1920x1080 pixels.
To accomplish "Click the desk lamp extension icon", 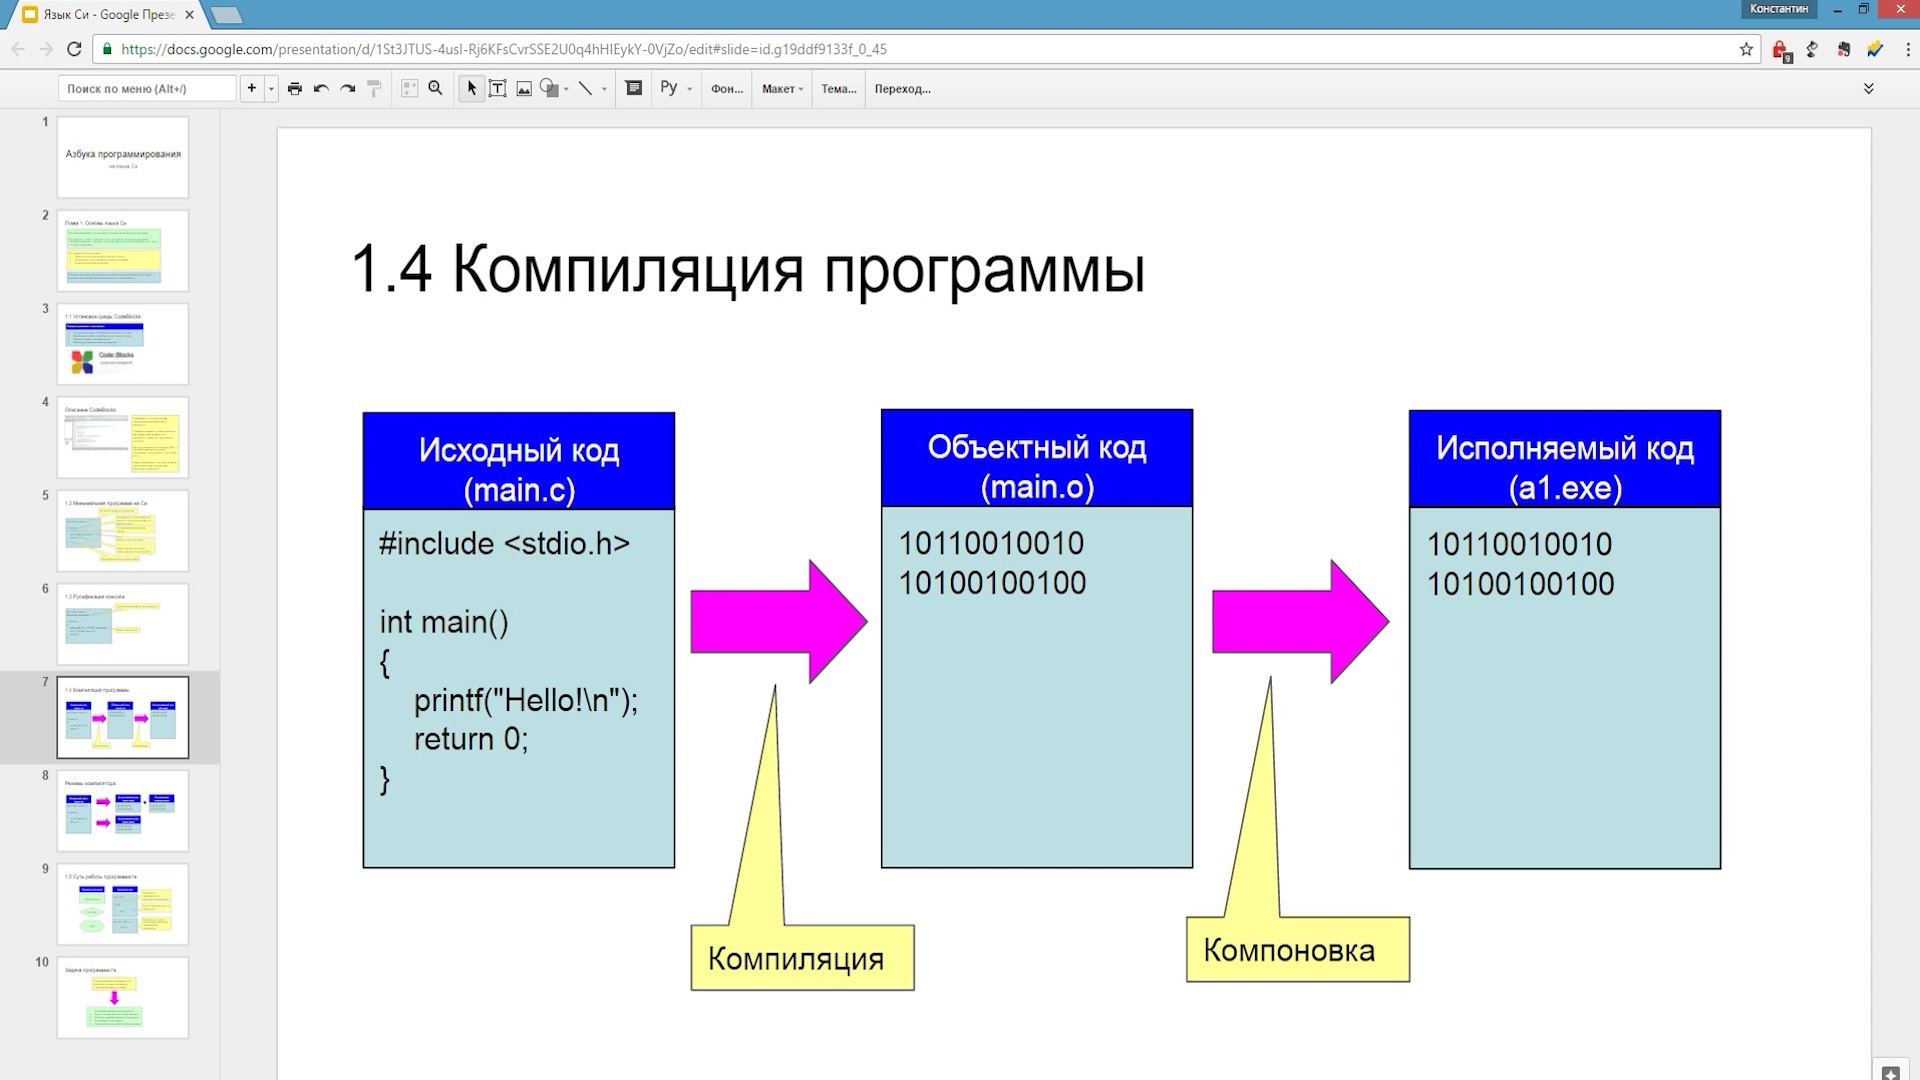I will (1812, 49).
